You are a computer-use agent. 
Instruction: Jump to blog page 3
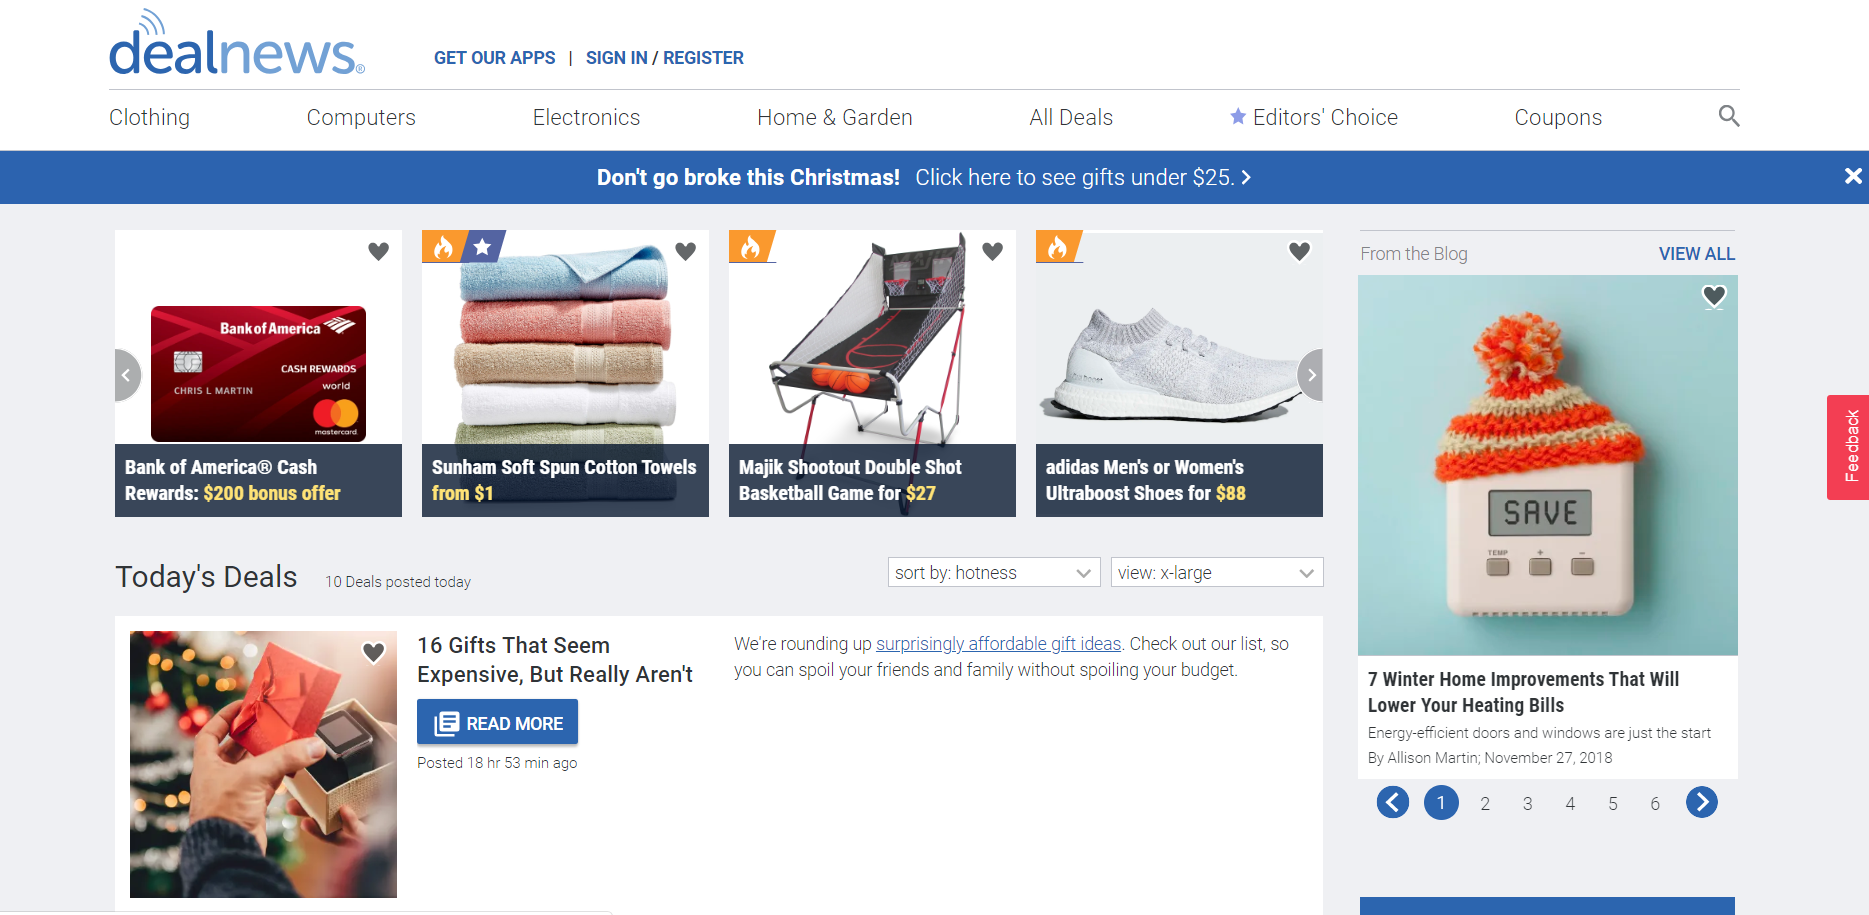[1528, 803]
